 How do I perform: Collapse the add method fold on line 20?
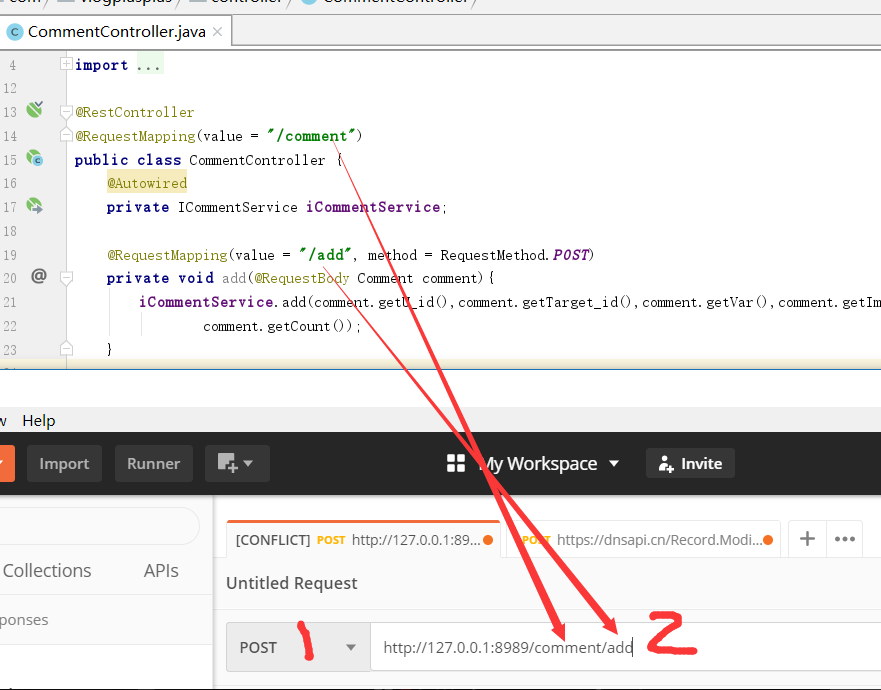[x=66, y=278]
